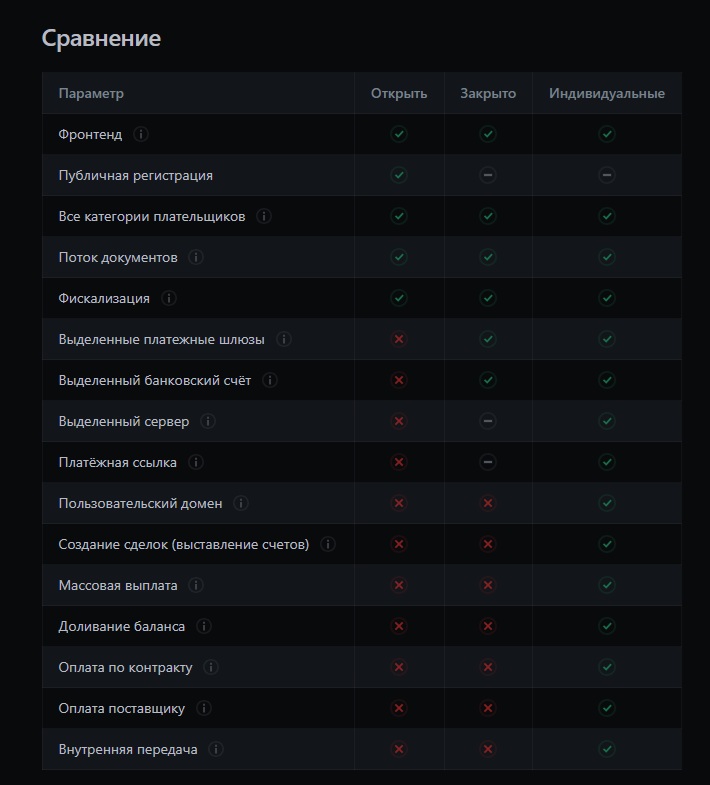Click info icon beside Фискализация
The image size is (710, 785).
pos(169,298)
